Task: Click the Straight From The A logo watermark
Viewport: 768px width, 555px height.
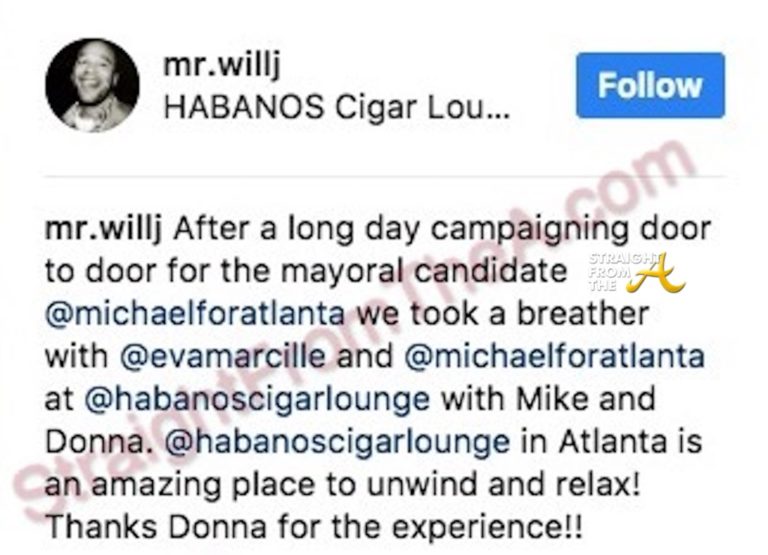Action: pyautogui.click(x=635, y=273)
